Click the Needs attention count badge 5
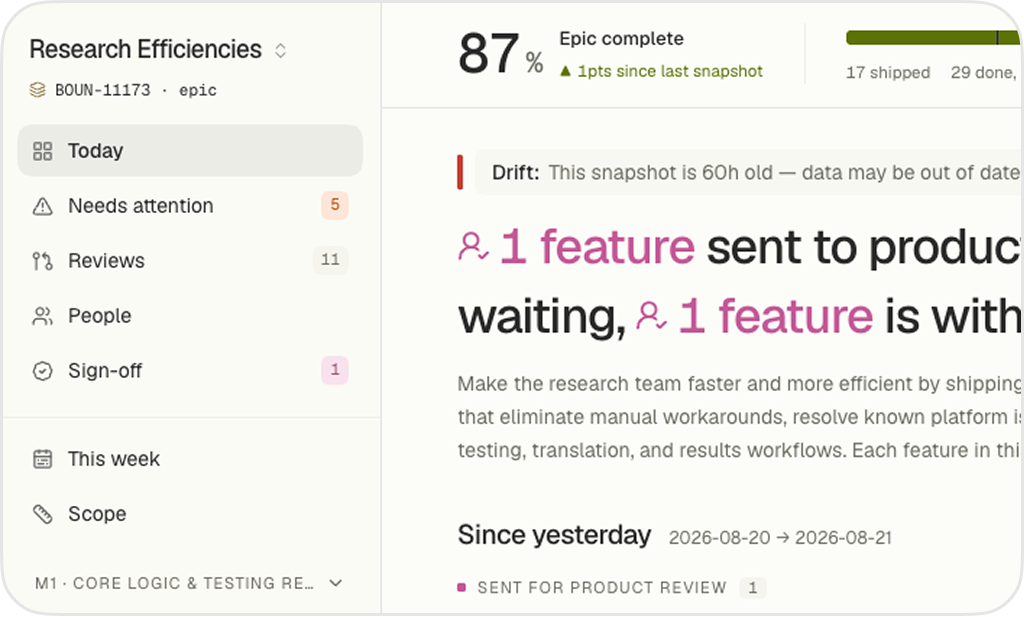1024x617 pixels. click(x=334, y=205)
